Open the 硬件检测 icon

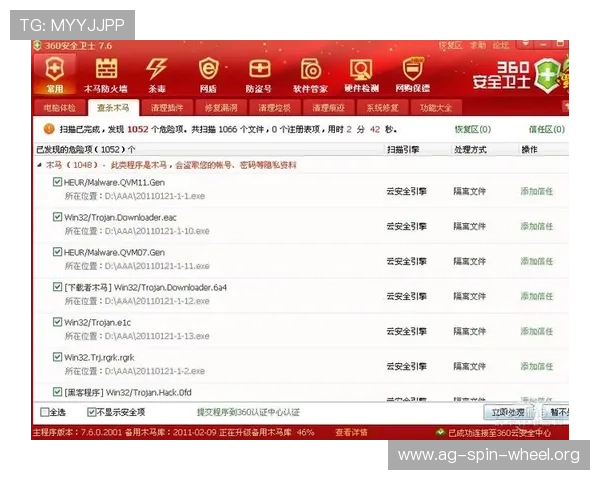361,75
